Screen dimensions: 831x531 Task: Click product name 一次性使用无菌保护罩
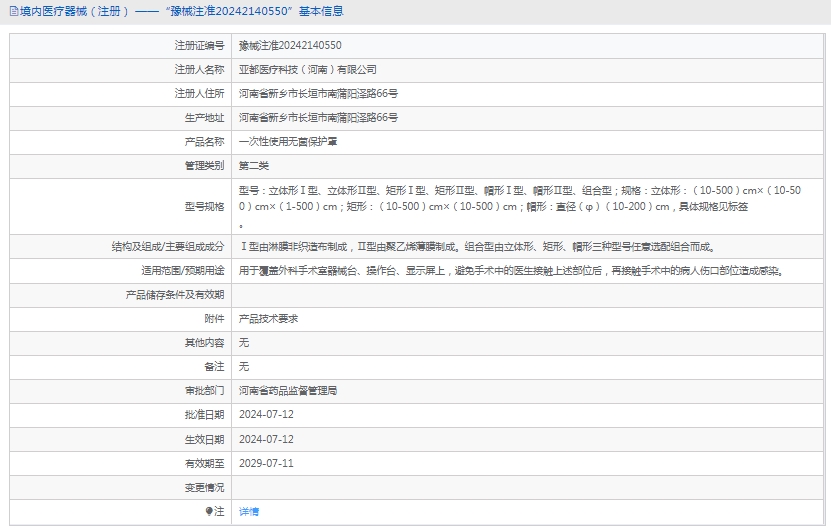pos(288,142)
